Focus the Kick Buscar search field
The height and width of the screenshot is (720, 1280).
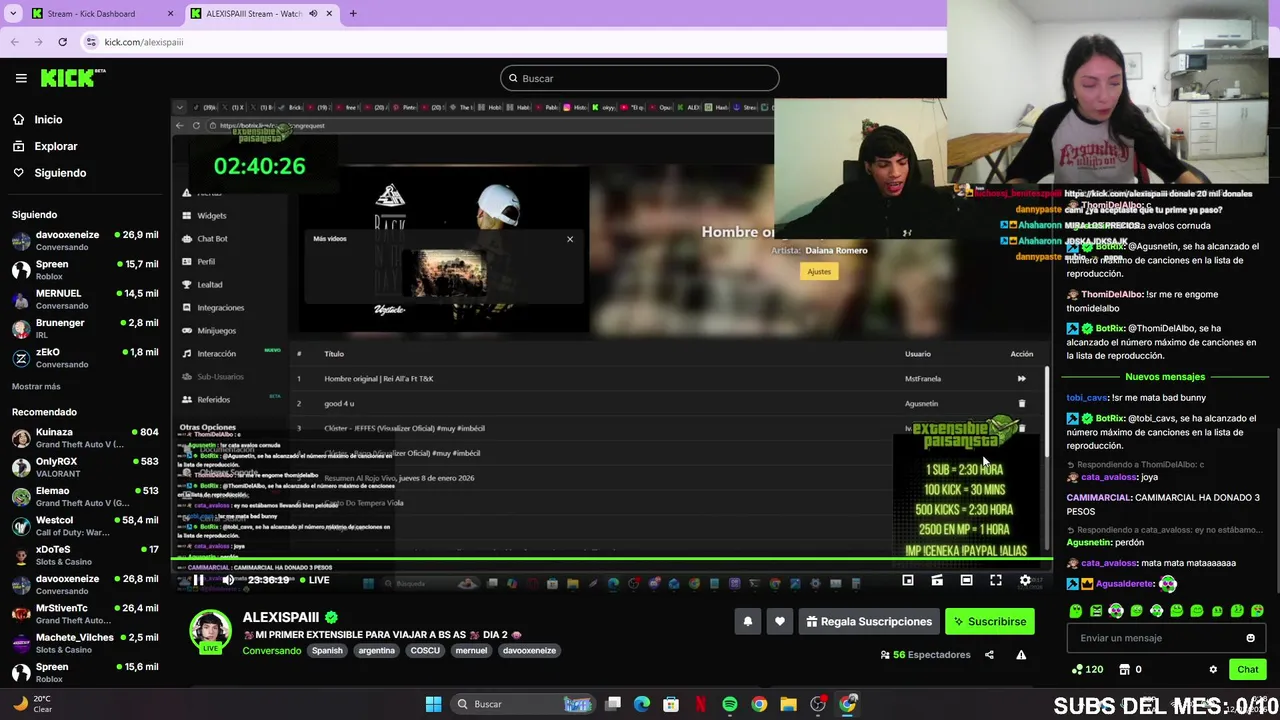[x=640, y=78]
